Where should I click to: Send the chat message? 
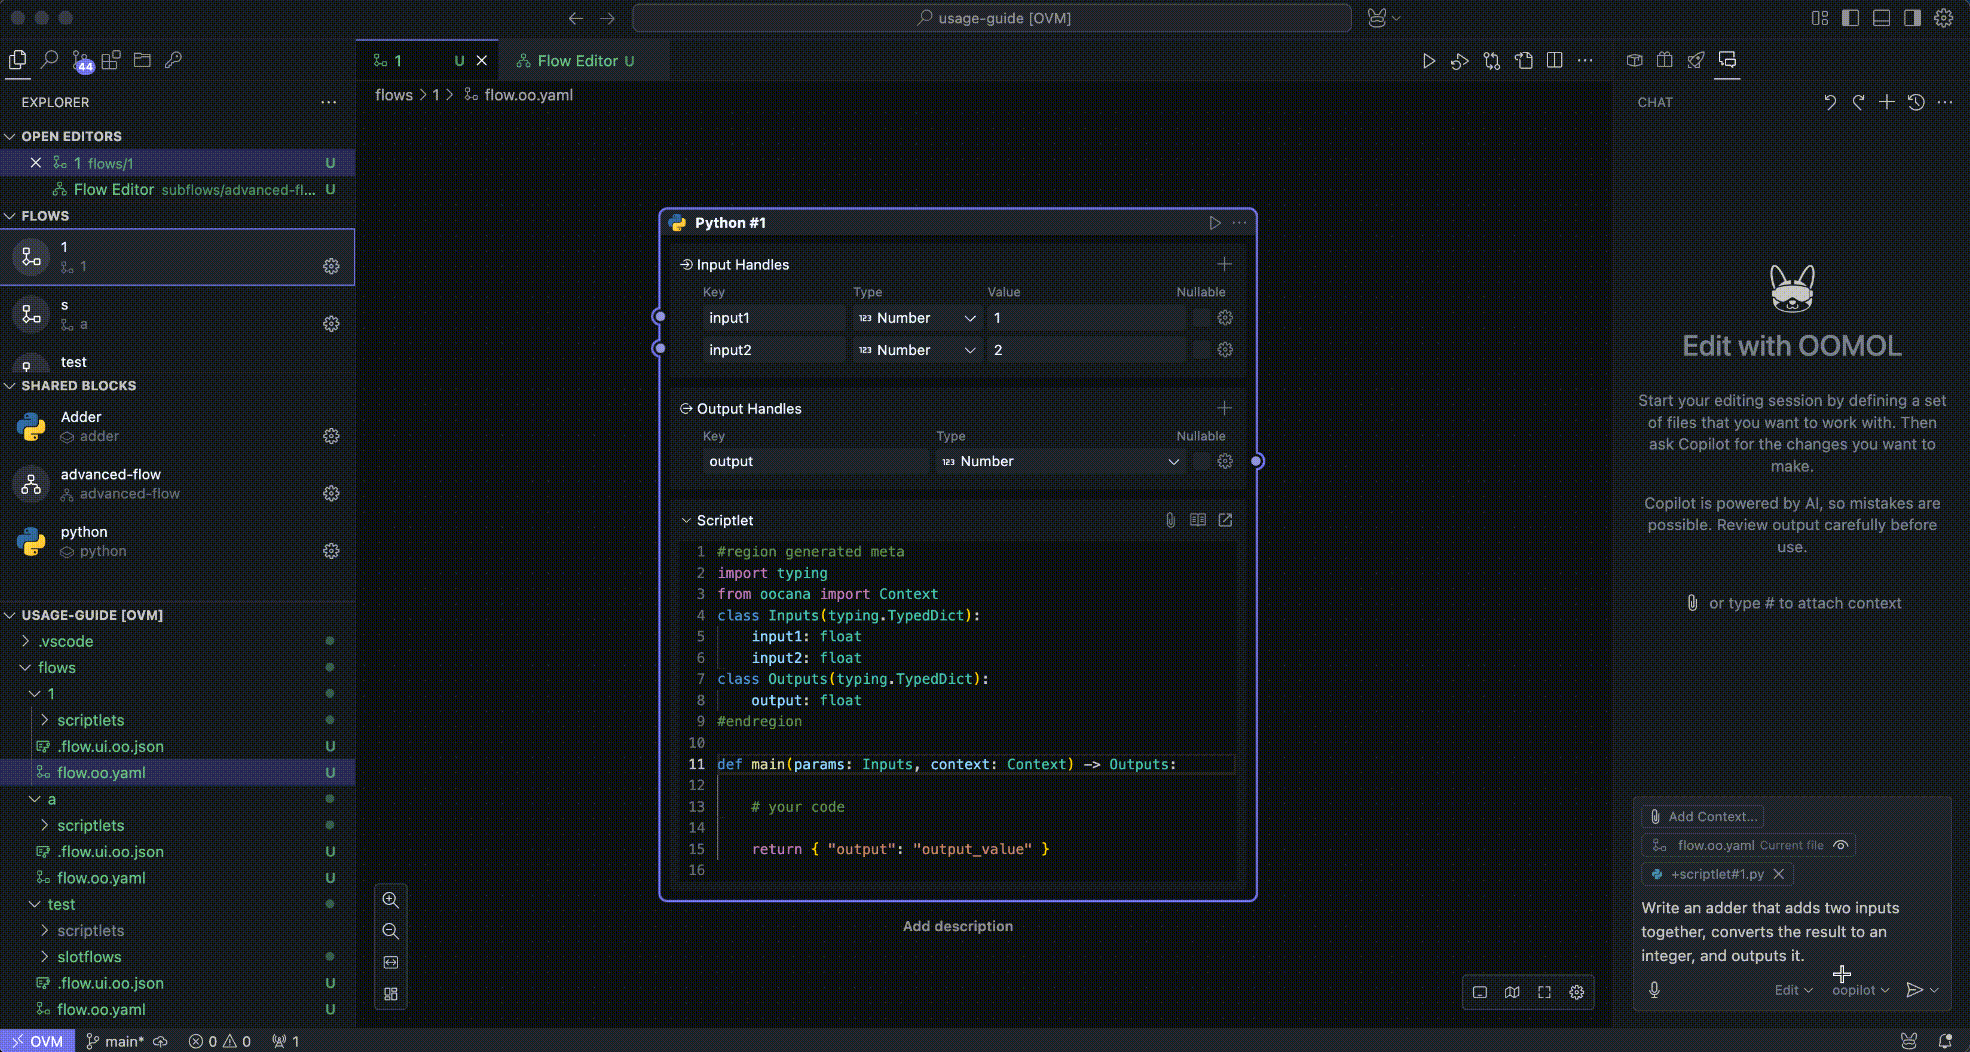click(1914, 989)
